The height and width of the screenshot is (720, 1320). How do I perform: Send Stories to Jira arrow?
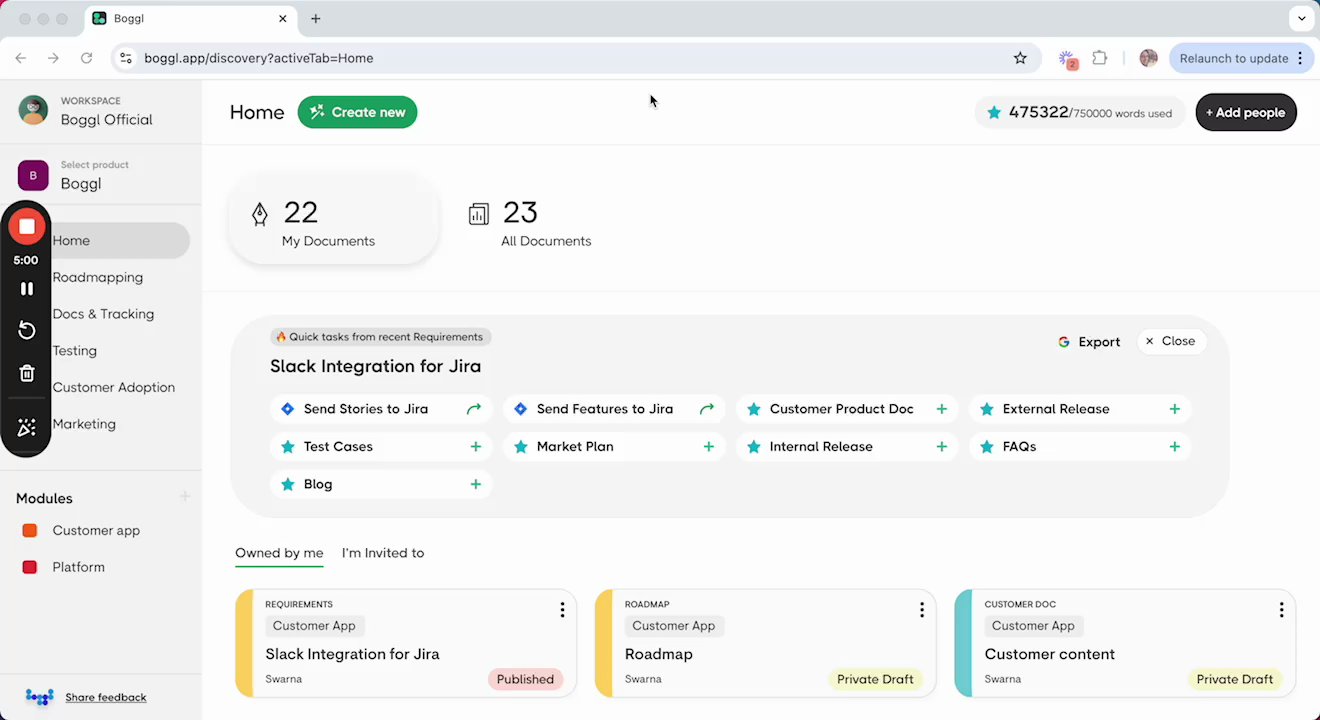coord(474,409)
